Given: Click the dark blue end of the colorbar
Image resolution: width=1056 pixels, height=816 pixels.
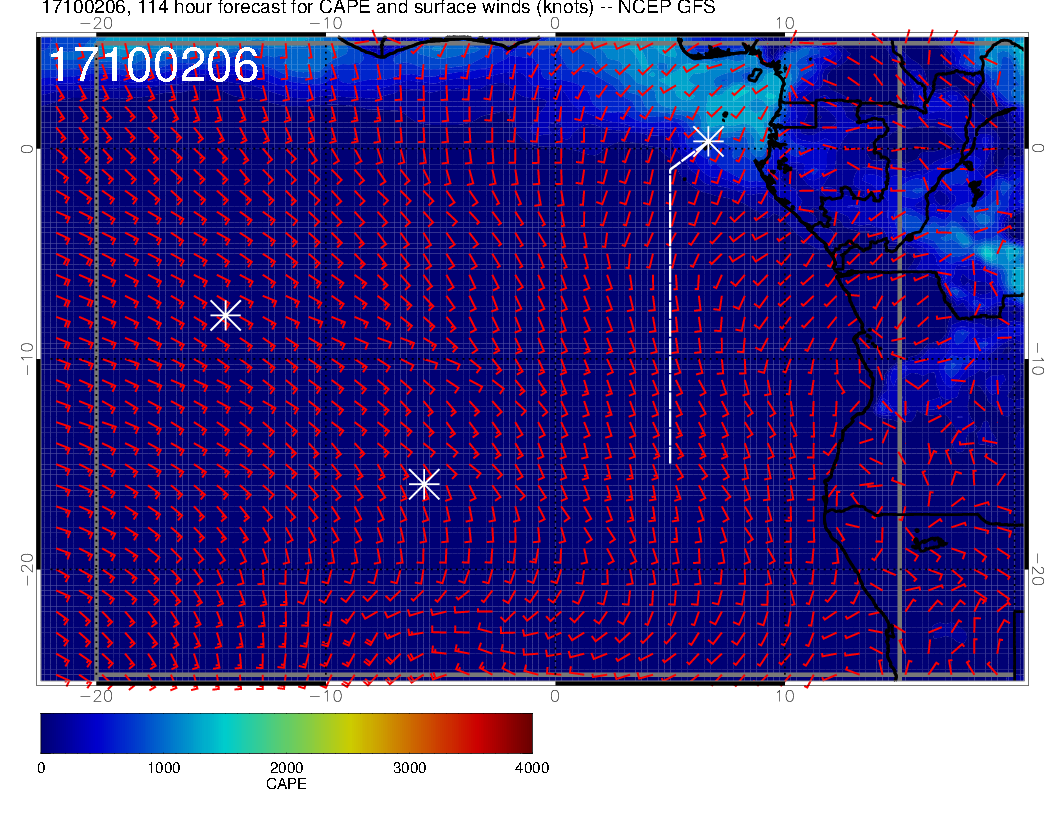Looking at the screenshot, I should [50, 732].
